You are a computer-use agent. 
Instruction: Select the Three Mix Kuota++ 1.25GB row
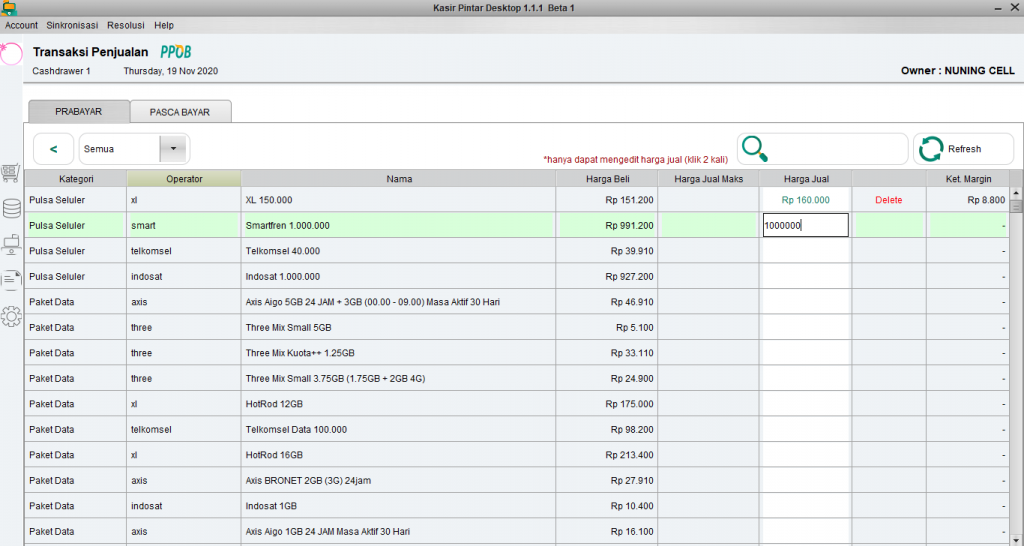coord(517,353)
